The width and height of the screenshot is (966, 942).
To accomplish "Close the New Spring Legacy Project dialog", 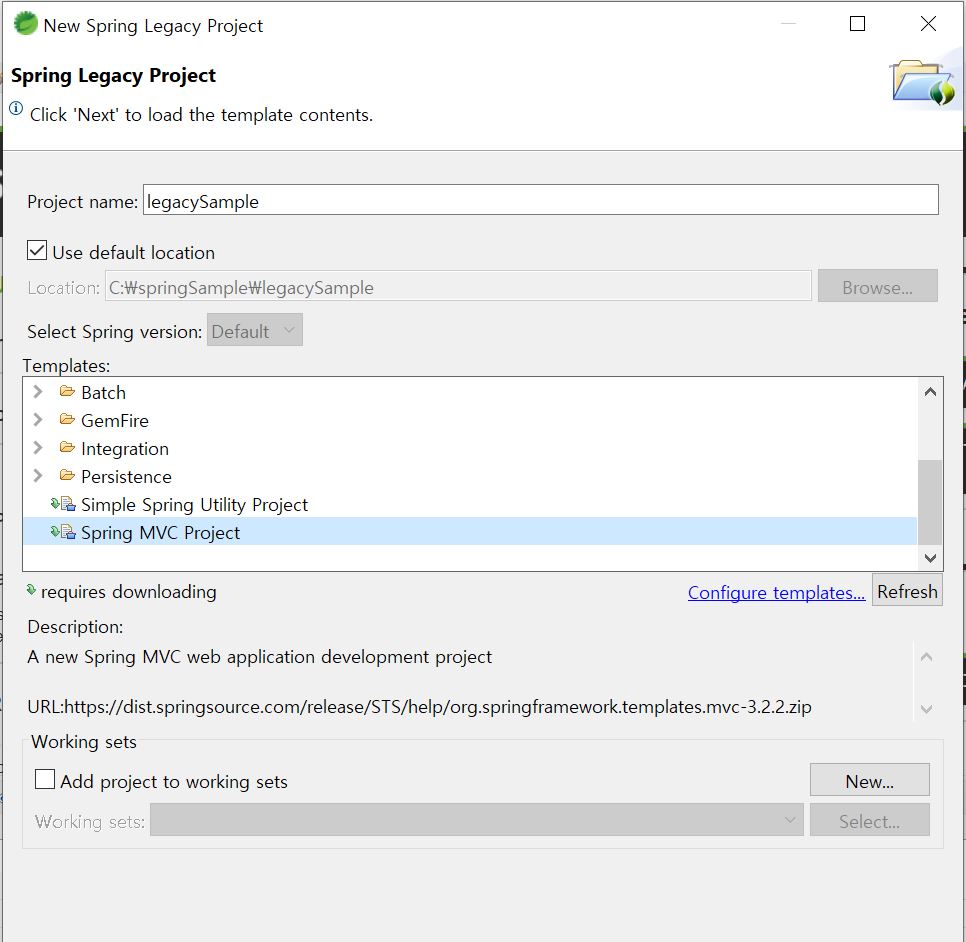I will pos(928,24).
